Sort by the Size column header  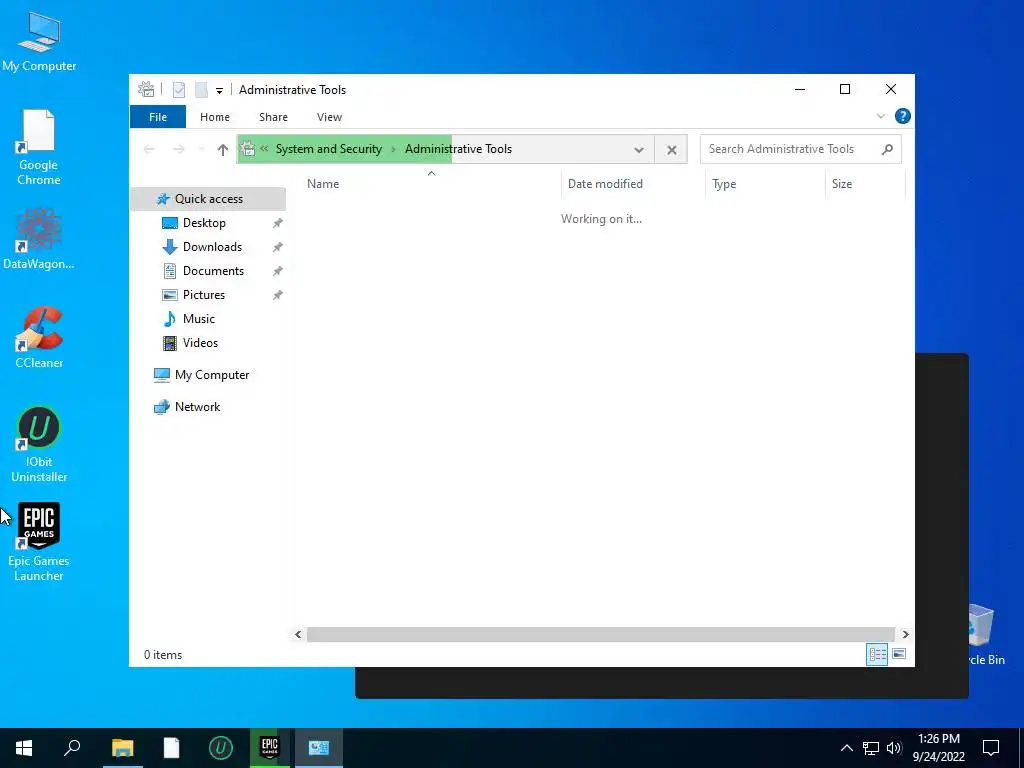point(865,184)
